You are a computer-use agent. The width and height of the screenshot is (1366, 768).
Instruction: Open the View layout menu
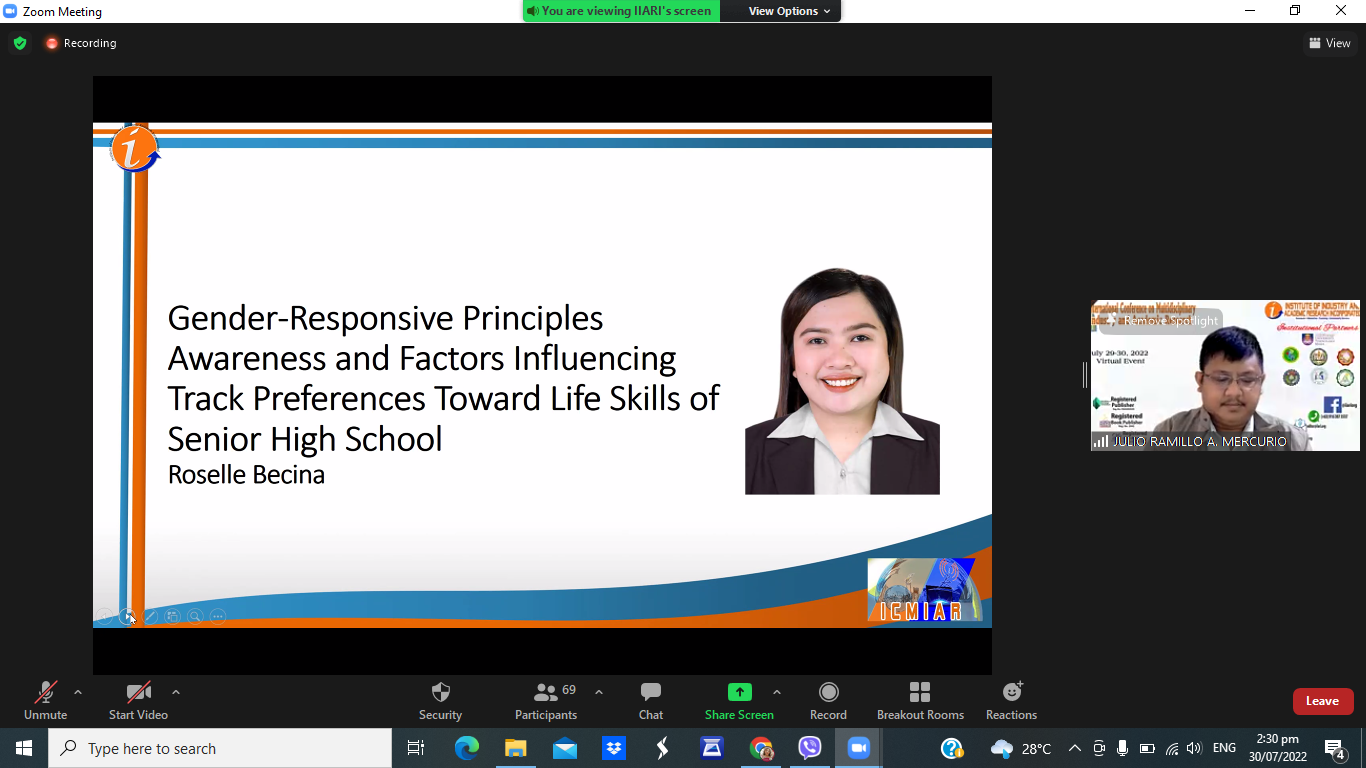[1330, 43]
